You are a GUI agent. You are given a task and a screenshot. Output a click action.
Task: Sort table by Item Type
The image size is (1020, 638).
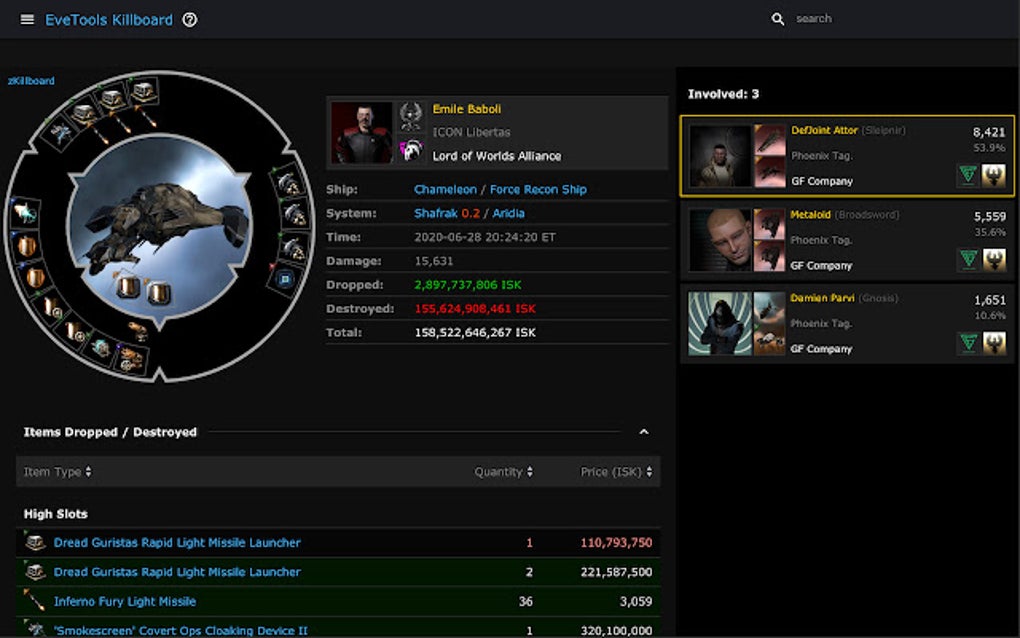[57, 472]
